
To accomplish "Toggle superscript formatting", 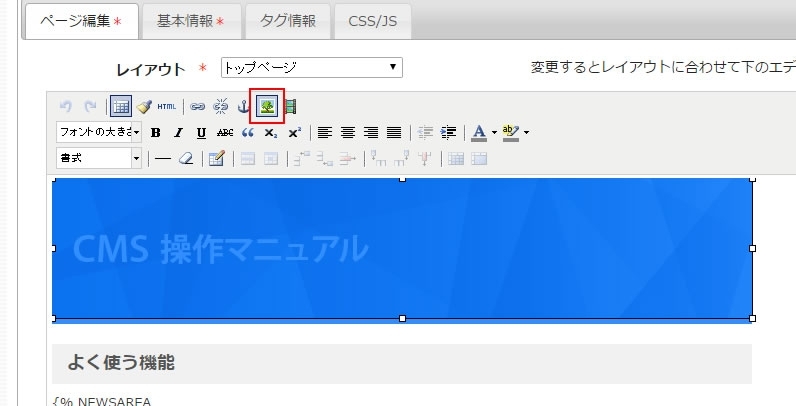I will point(294,133).
